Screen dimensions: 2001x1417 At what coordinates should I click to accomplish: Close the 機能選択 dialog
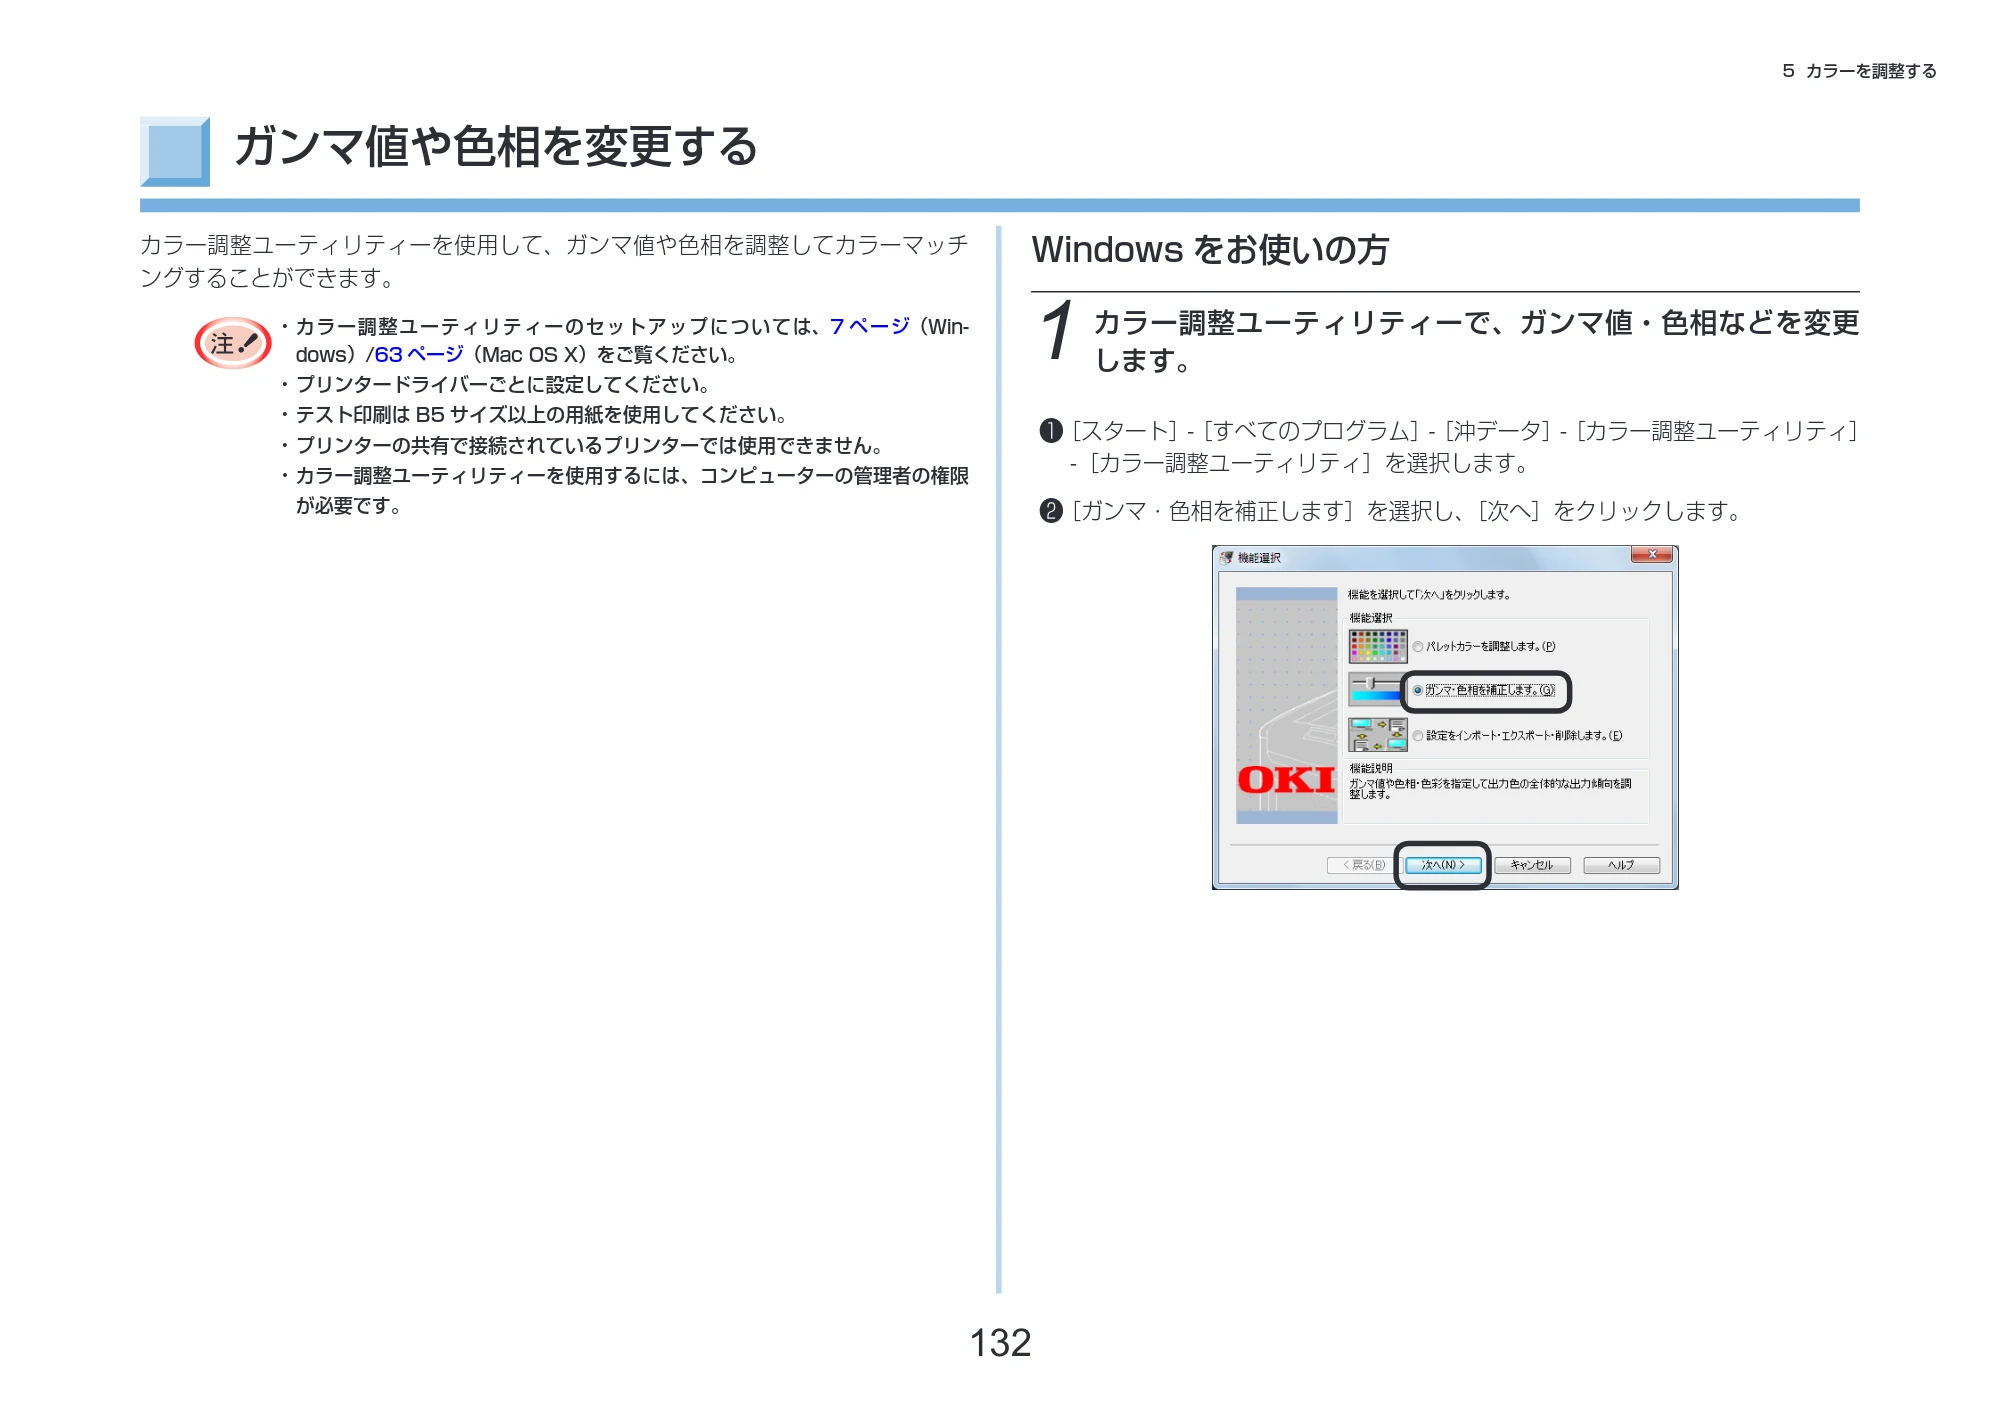[x=1651, y=554]
